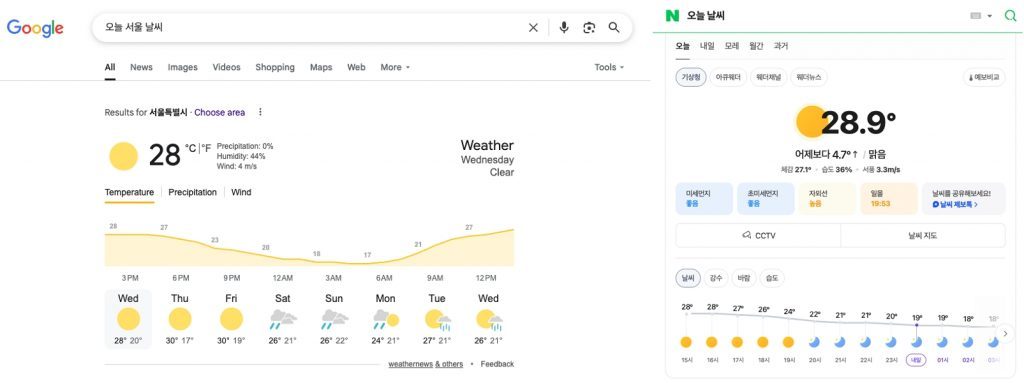Image resolution: width=1024 pixels, height=383 pixels.
Task: Click the Naver N logo
Action: (x=672, y=16)
